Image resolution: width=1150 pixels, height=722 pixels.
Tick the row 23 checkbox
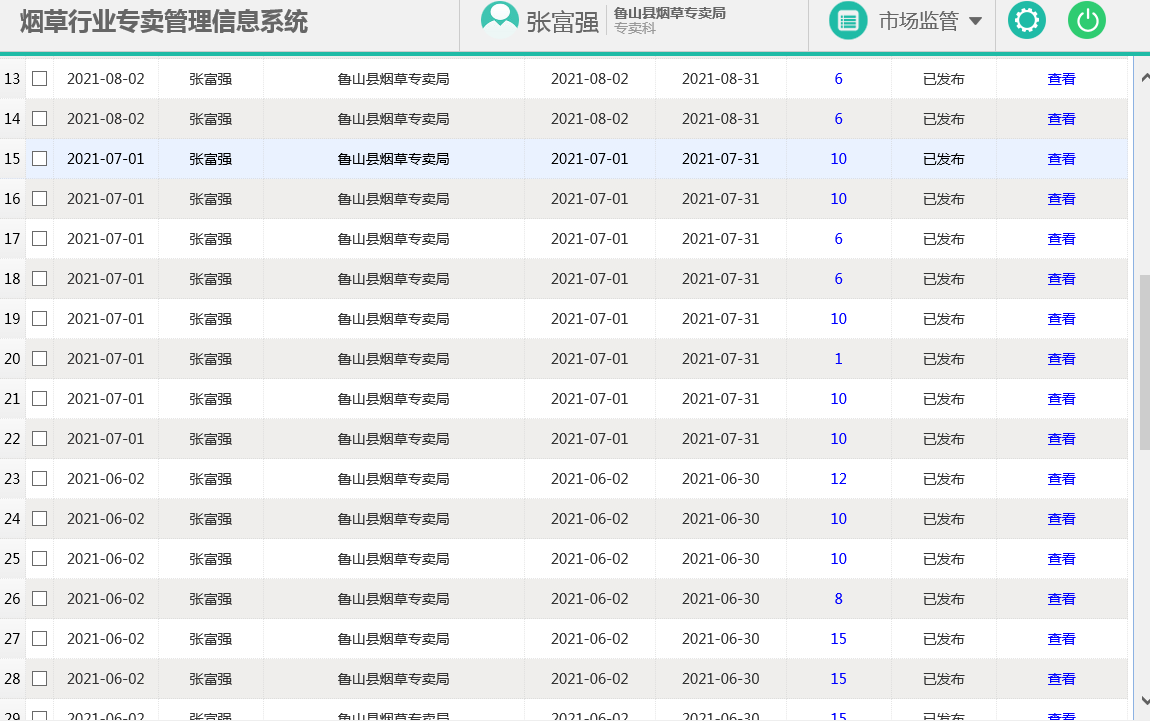click(x=40, y=478)
